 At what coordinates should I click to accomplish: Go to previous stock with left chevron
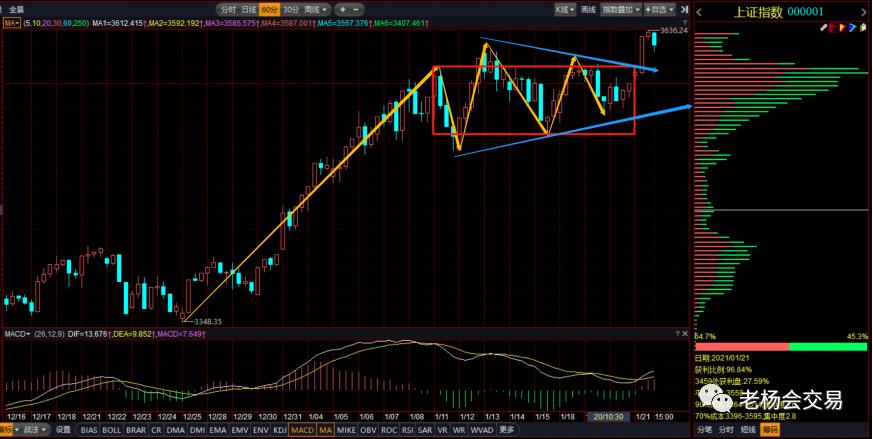tap(699, 12)
